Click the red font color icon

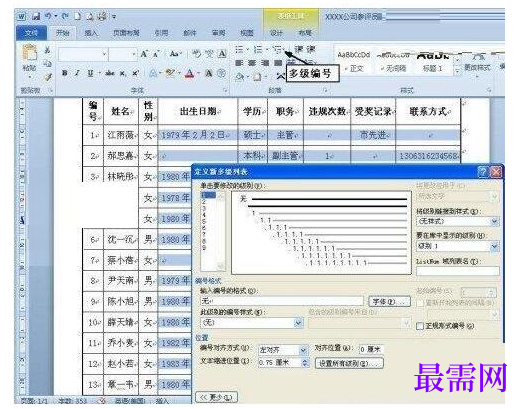click(x=190, y=73)
